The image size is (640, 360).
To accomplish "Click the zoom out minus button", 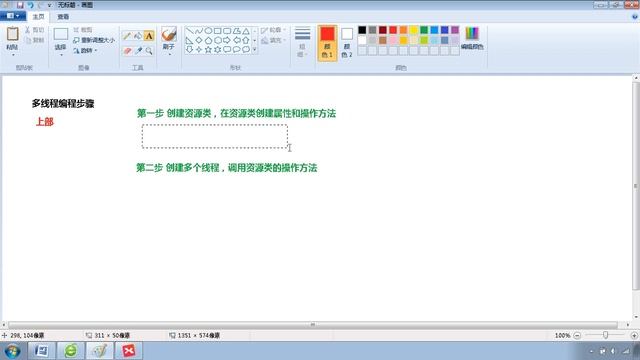I will pyautogui.click(x=577, y=336).
